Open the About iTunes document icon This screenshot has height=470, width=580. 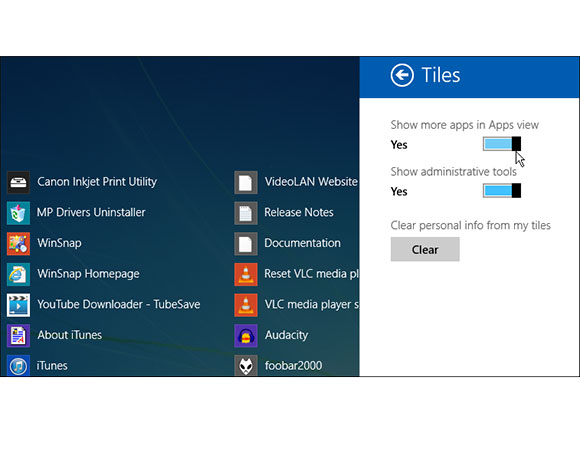tap(18, 336)
